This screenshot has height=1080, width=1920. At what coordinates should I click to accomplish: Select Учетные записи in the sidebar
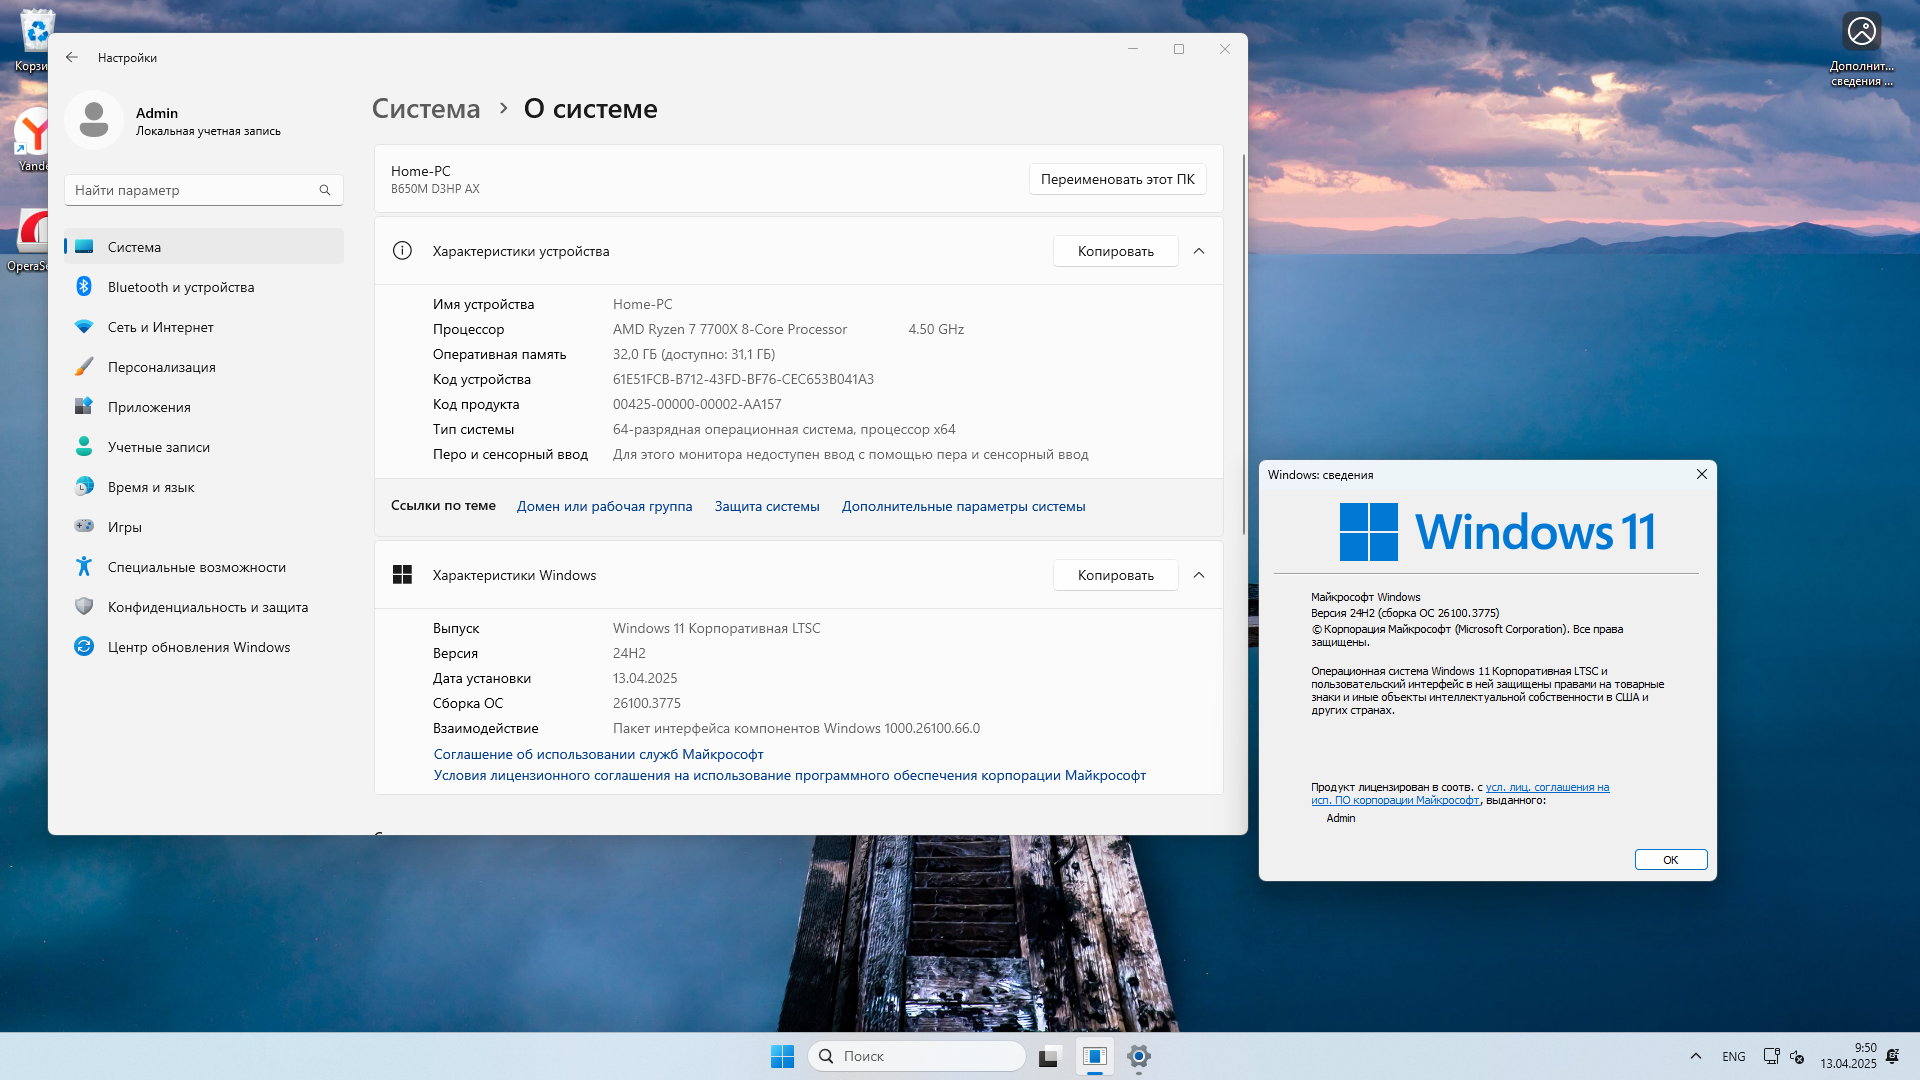point(159,447)
